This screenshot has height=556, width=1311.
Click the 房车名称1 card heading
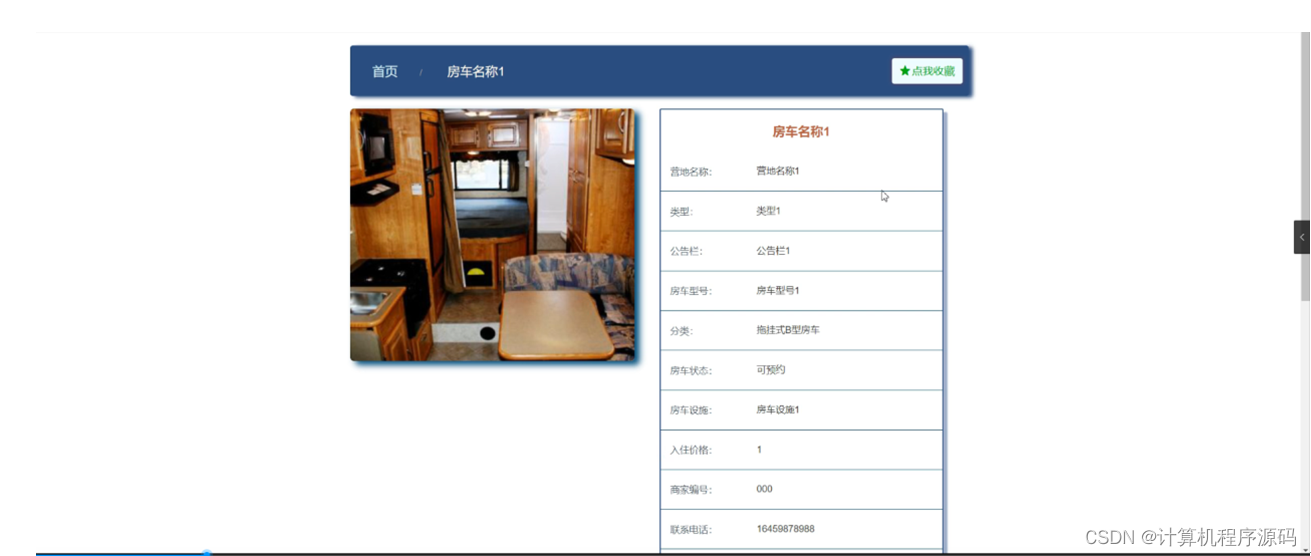[x=801, y=131]
